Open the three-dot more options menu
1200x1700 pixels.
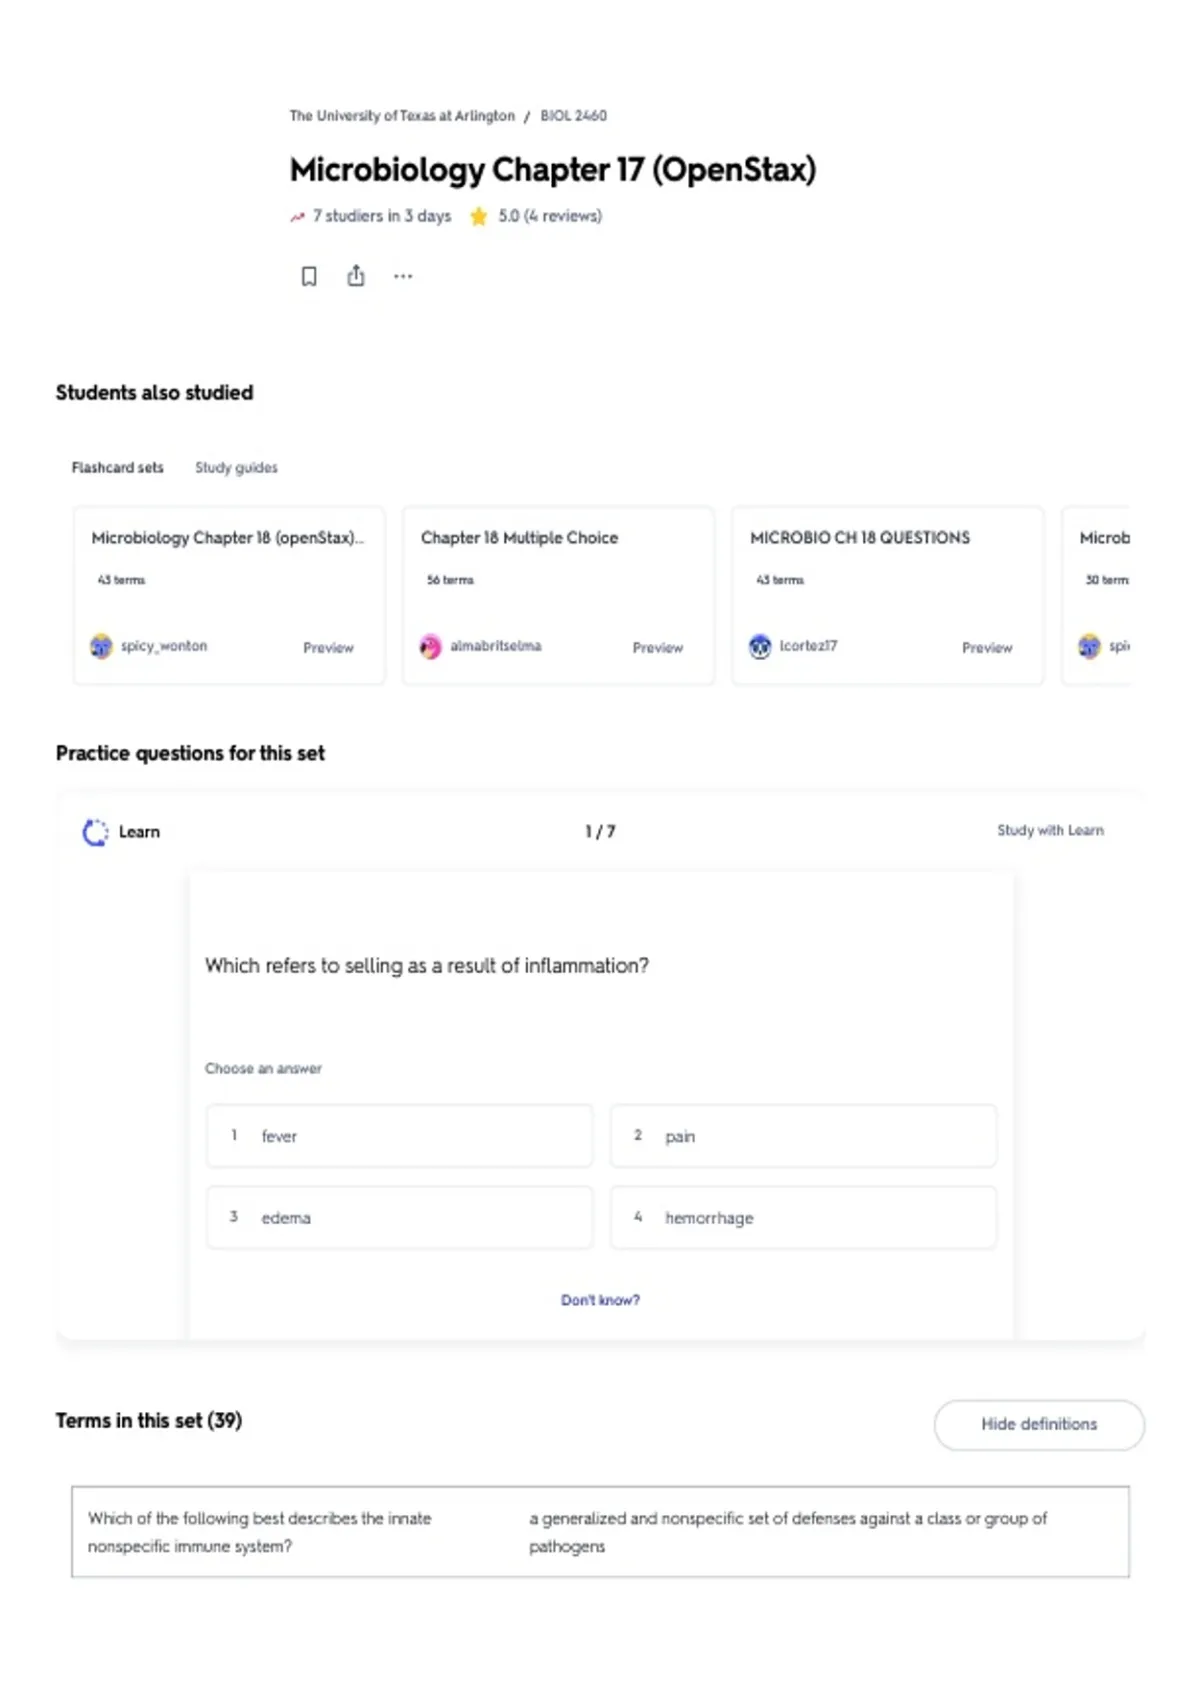(x=403, y=276)
